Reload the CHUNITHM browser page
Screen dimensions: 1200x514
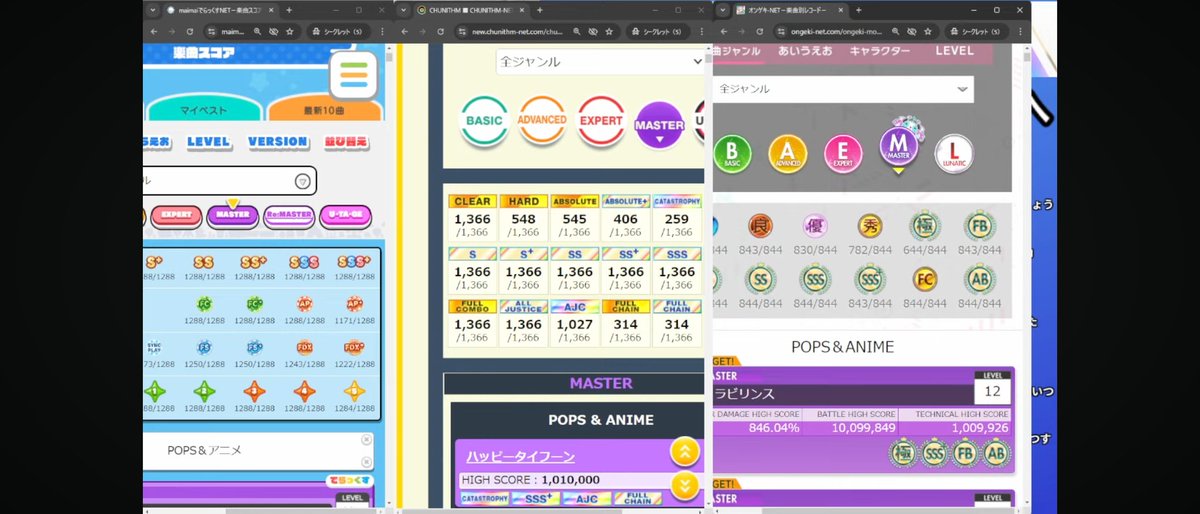pos(441,31)
